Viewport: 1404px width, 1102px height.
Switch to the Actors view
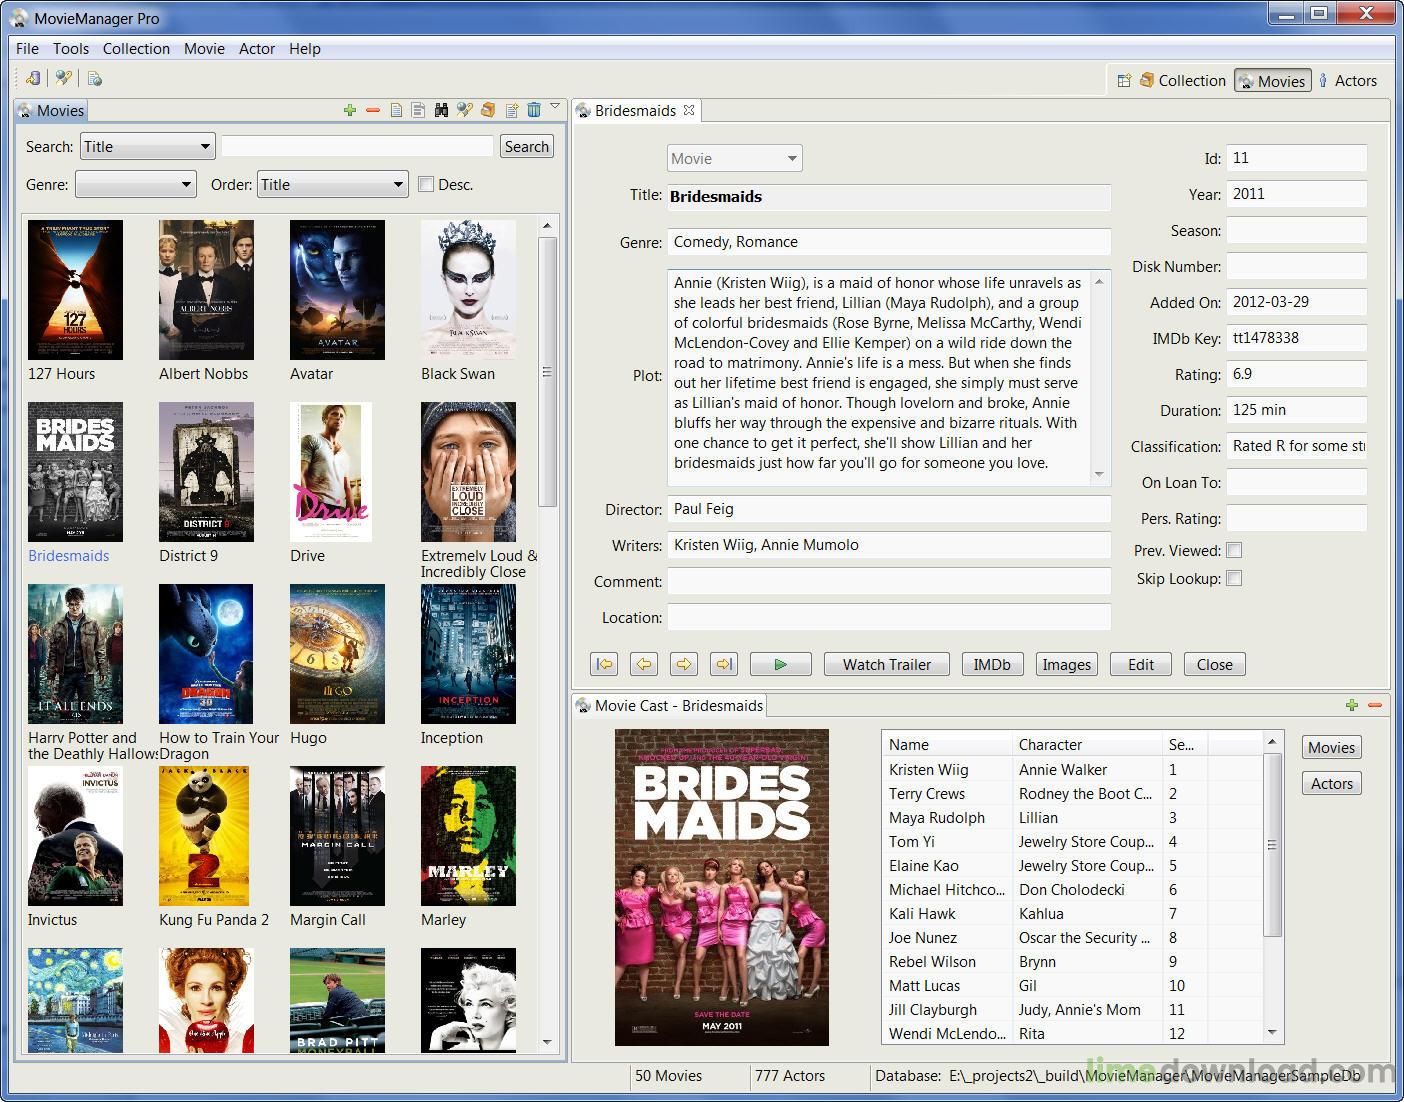[x=1349, y=80]
